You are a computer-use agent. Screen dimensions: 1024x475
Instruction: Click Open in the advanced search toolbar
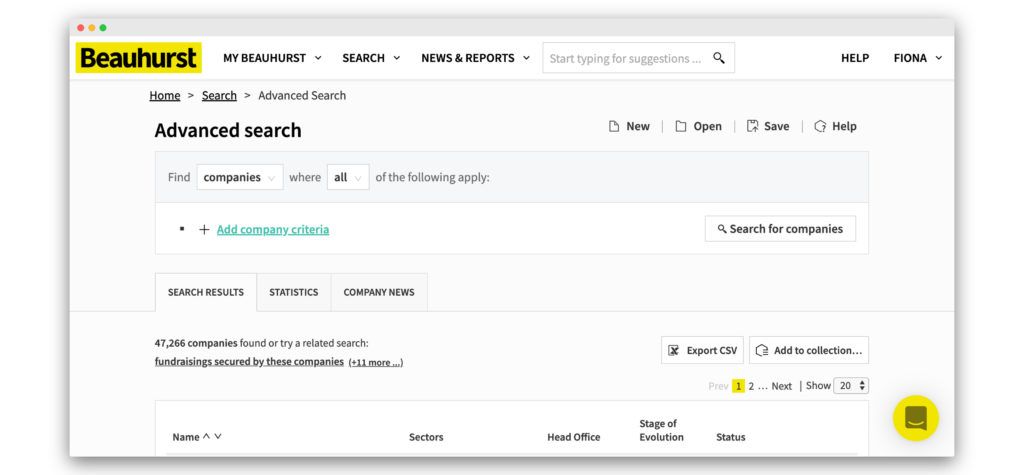tap(698, 126)
